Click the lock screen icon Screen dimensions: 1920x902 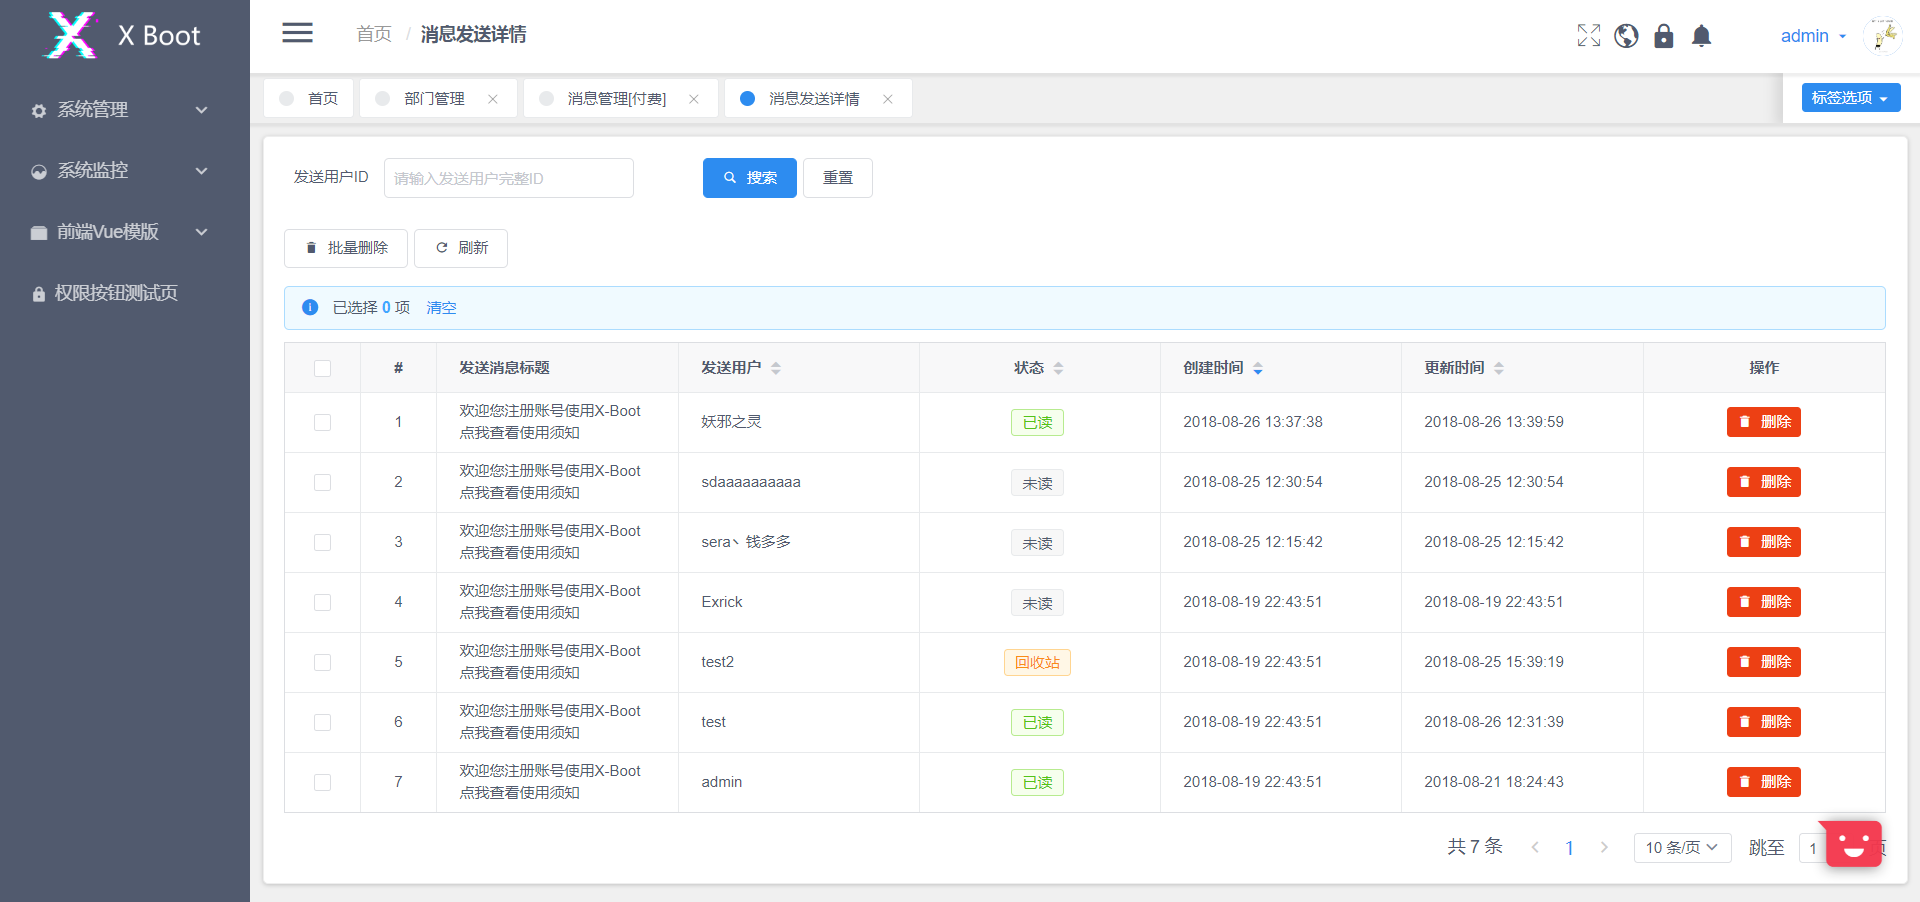(x=1664, y=36)
